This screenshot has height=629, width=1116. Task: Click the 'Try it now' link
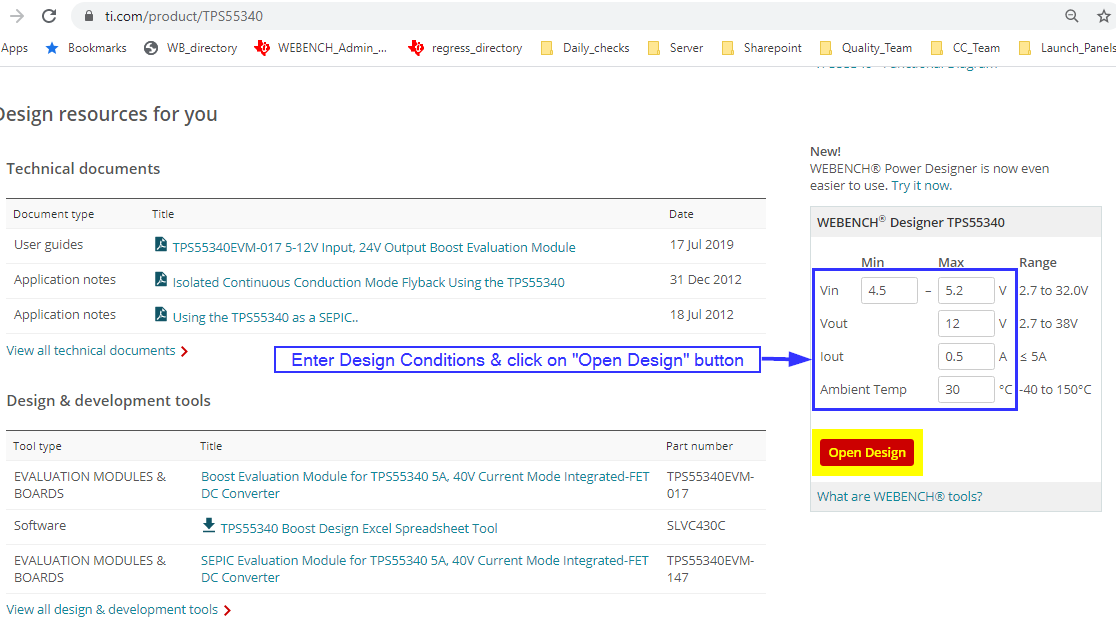pos(921,186)
